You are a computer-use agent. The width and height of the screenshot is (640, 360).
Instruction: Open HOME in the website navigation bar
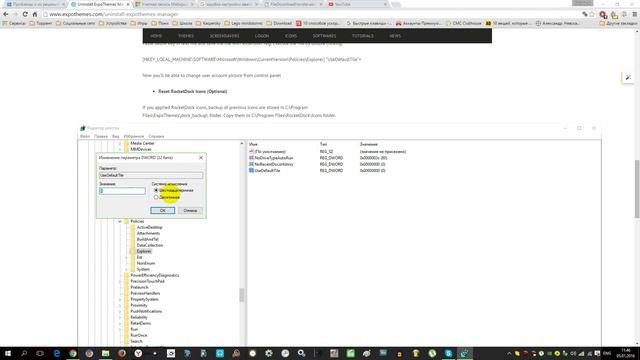pyautogui.click(x=156, y=36)
